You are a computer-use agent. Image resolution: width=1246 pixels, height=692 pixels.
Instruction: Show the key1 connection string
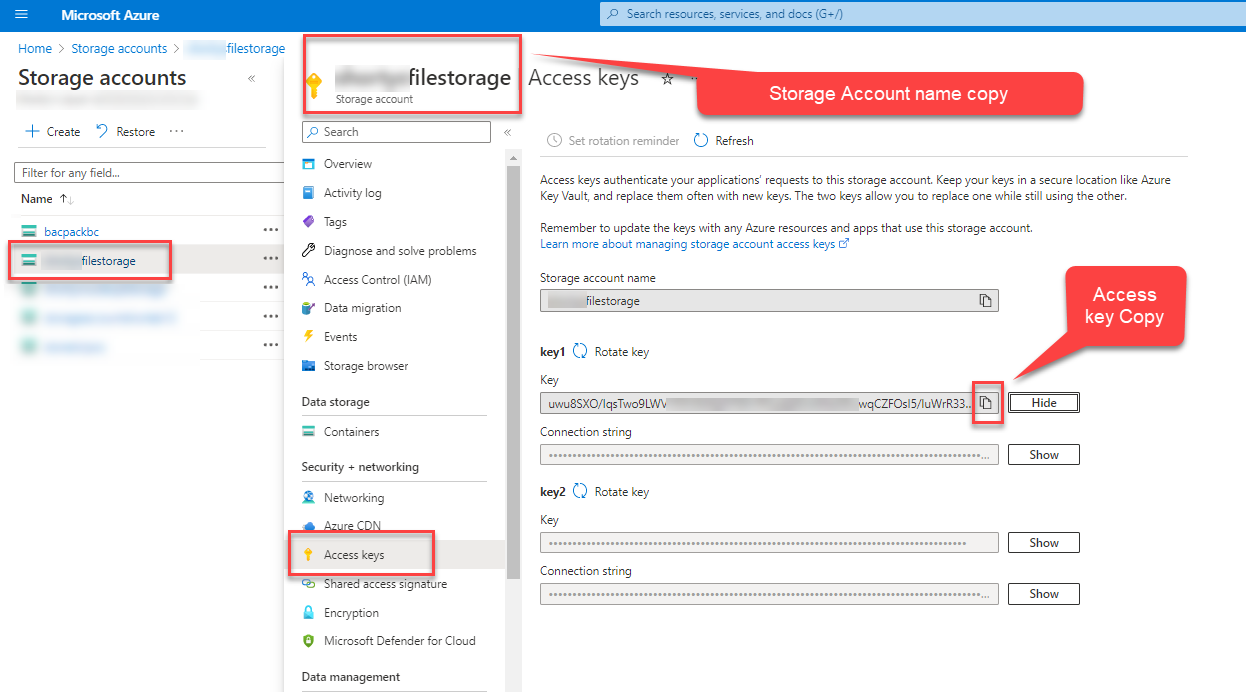(1043, 454)
